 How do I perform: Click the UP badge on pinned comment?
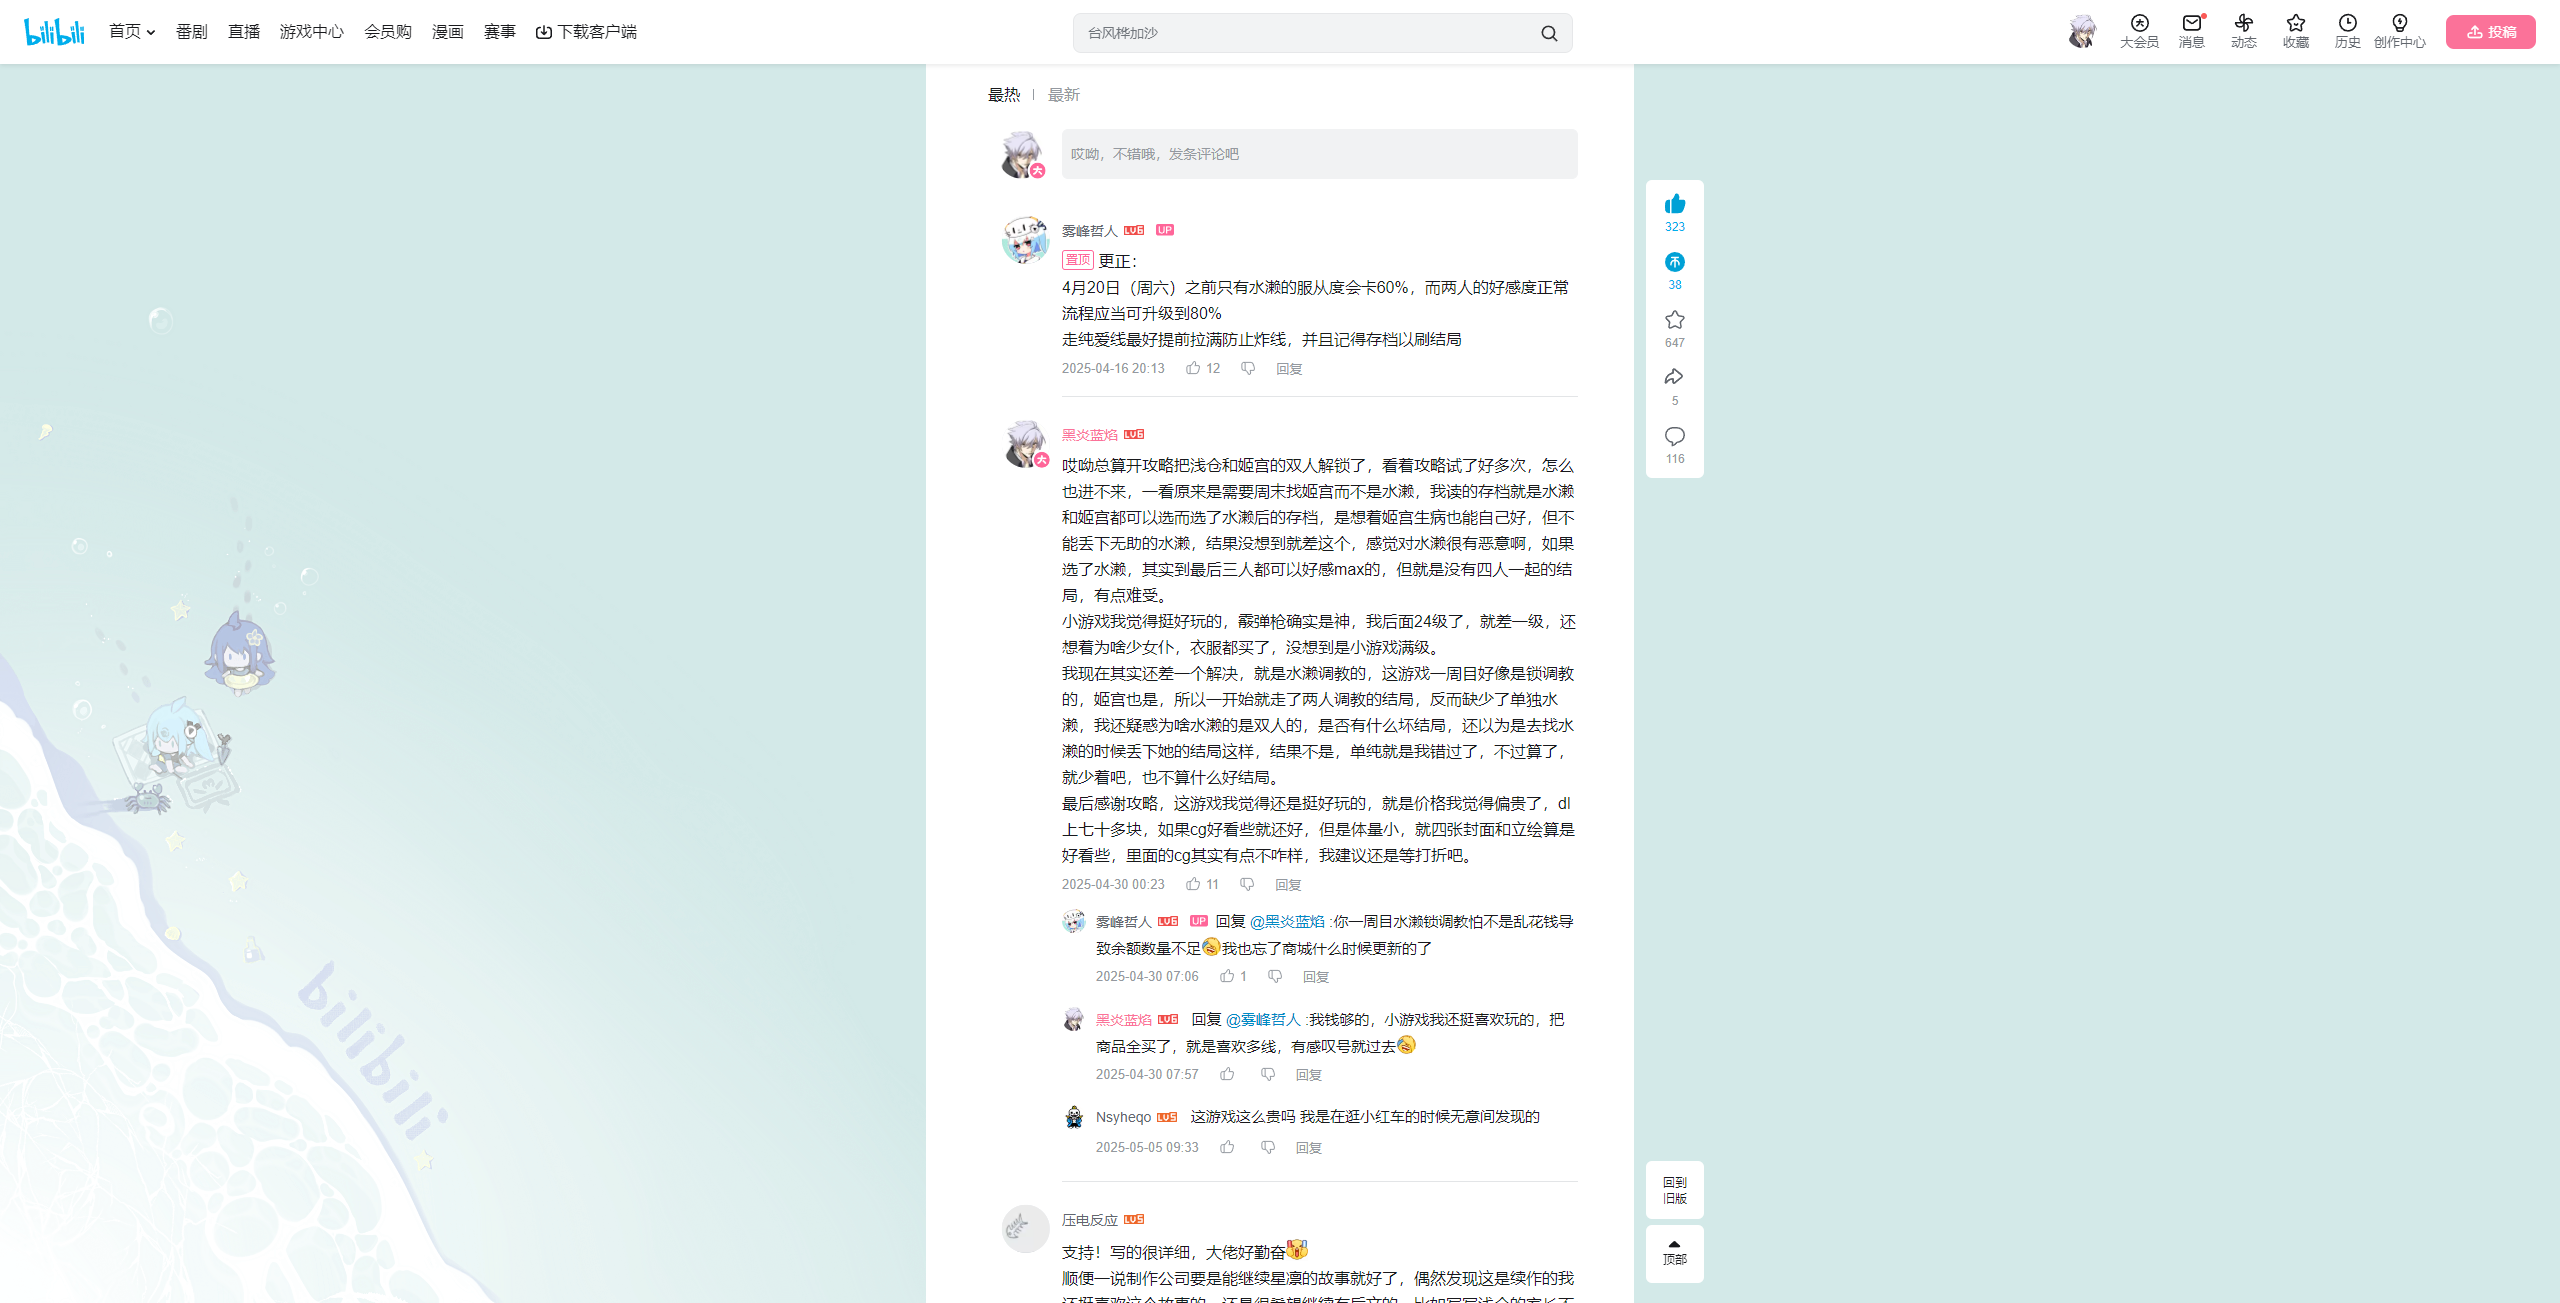tap(1165, 230)
